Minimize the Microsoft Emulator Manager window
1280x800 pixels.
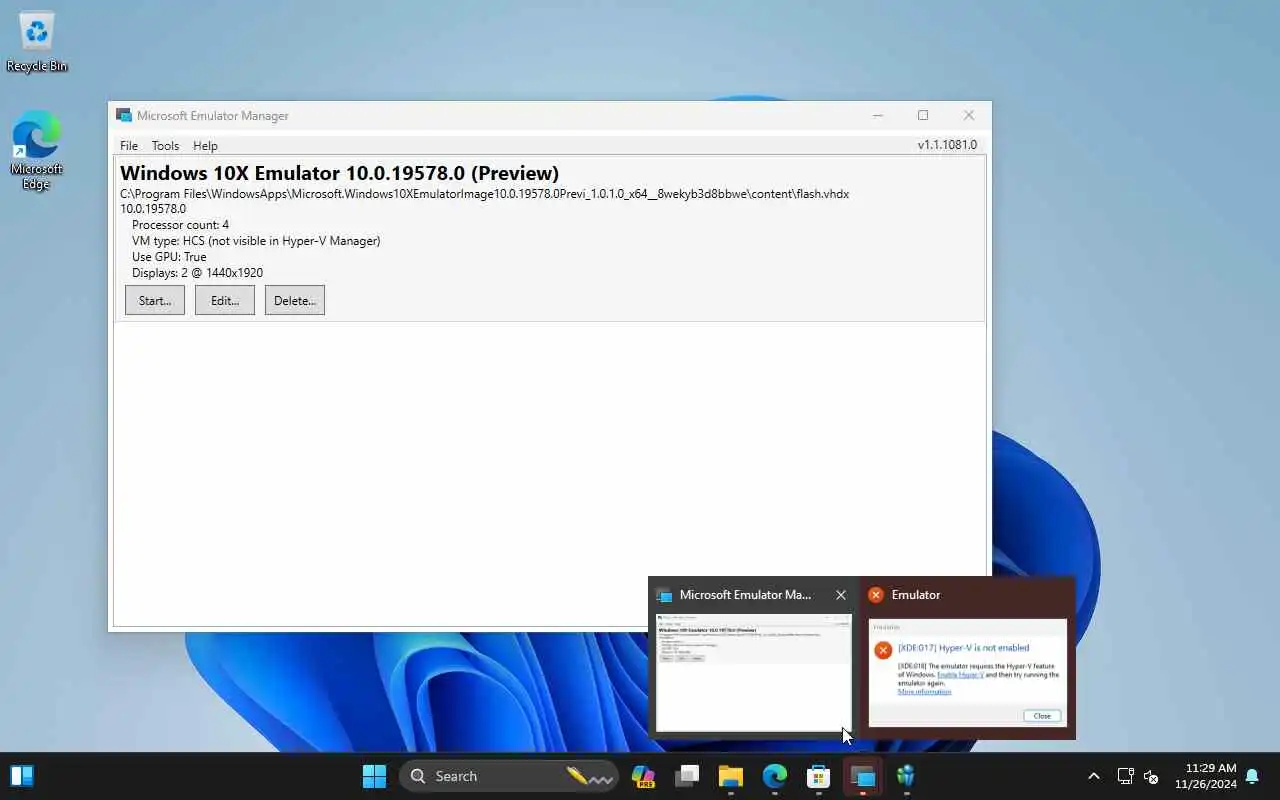tap(878, 116)
